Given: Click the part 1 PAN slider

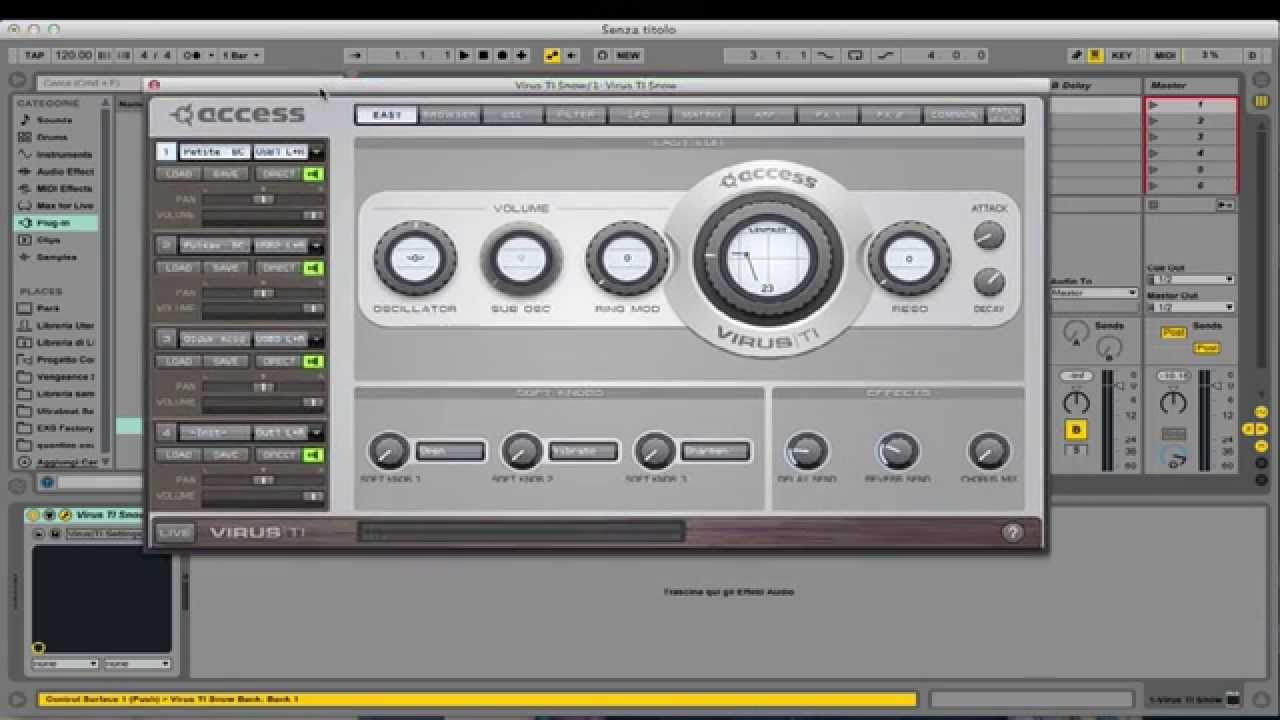Looking at the screenshot, I should pos(263,199).
